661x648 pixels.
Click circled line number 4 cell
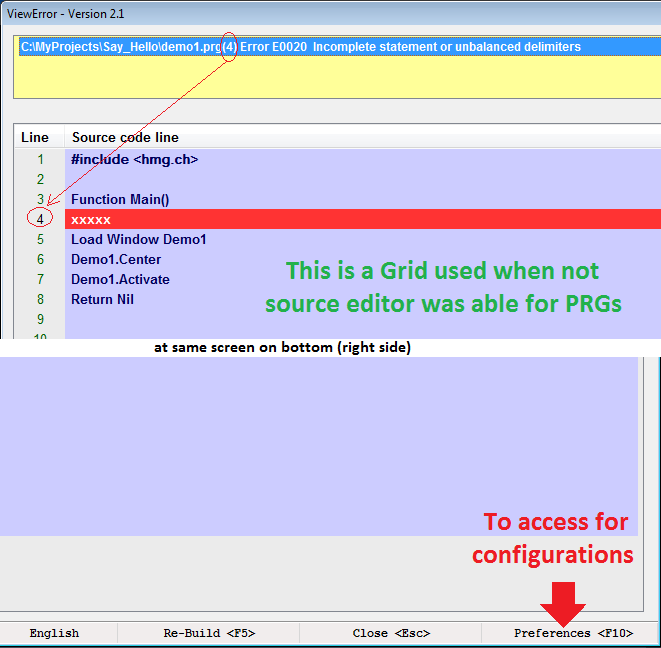pos(40,219)
